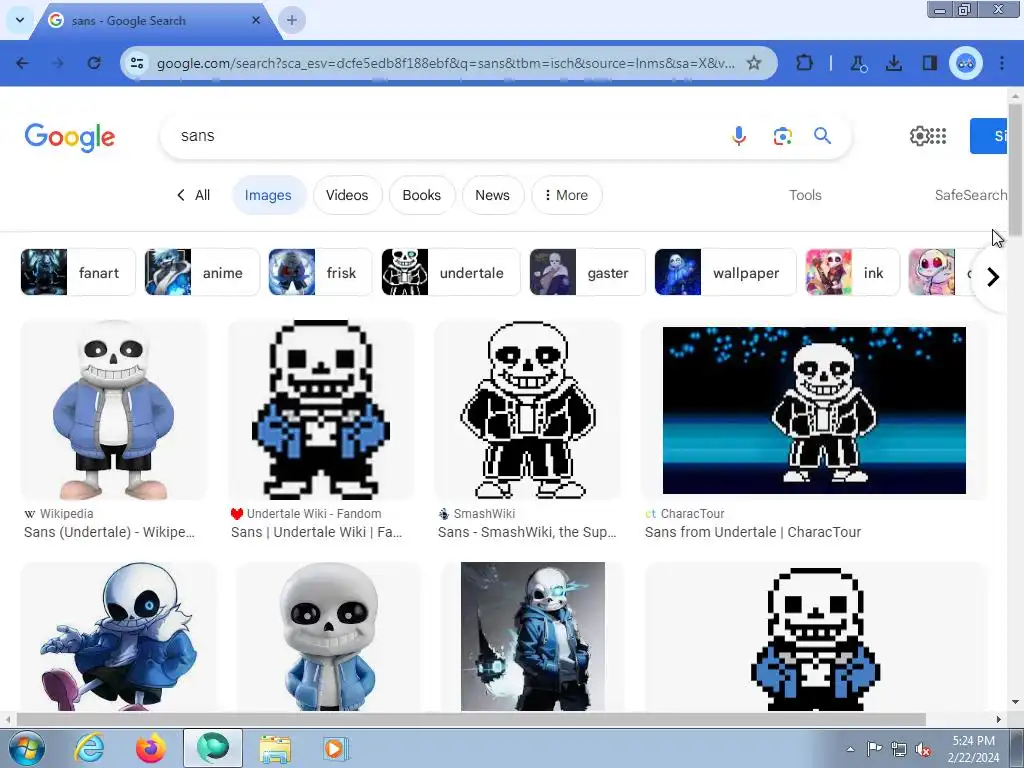Filter images by fanart chip
1024x768 pixels.
tap(78, 272)
